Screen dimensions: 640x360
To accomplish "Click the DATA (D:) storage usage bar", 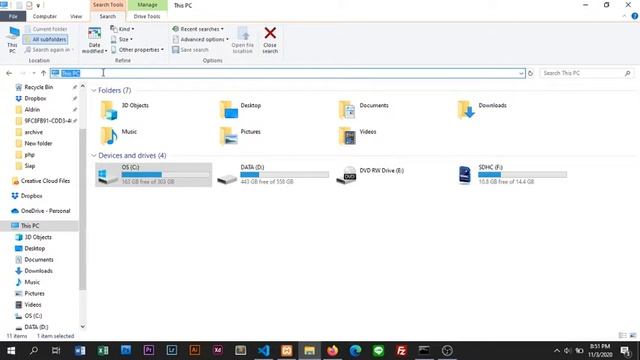I will [x=284, y=174].
